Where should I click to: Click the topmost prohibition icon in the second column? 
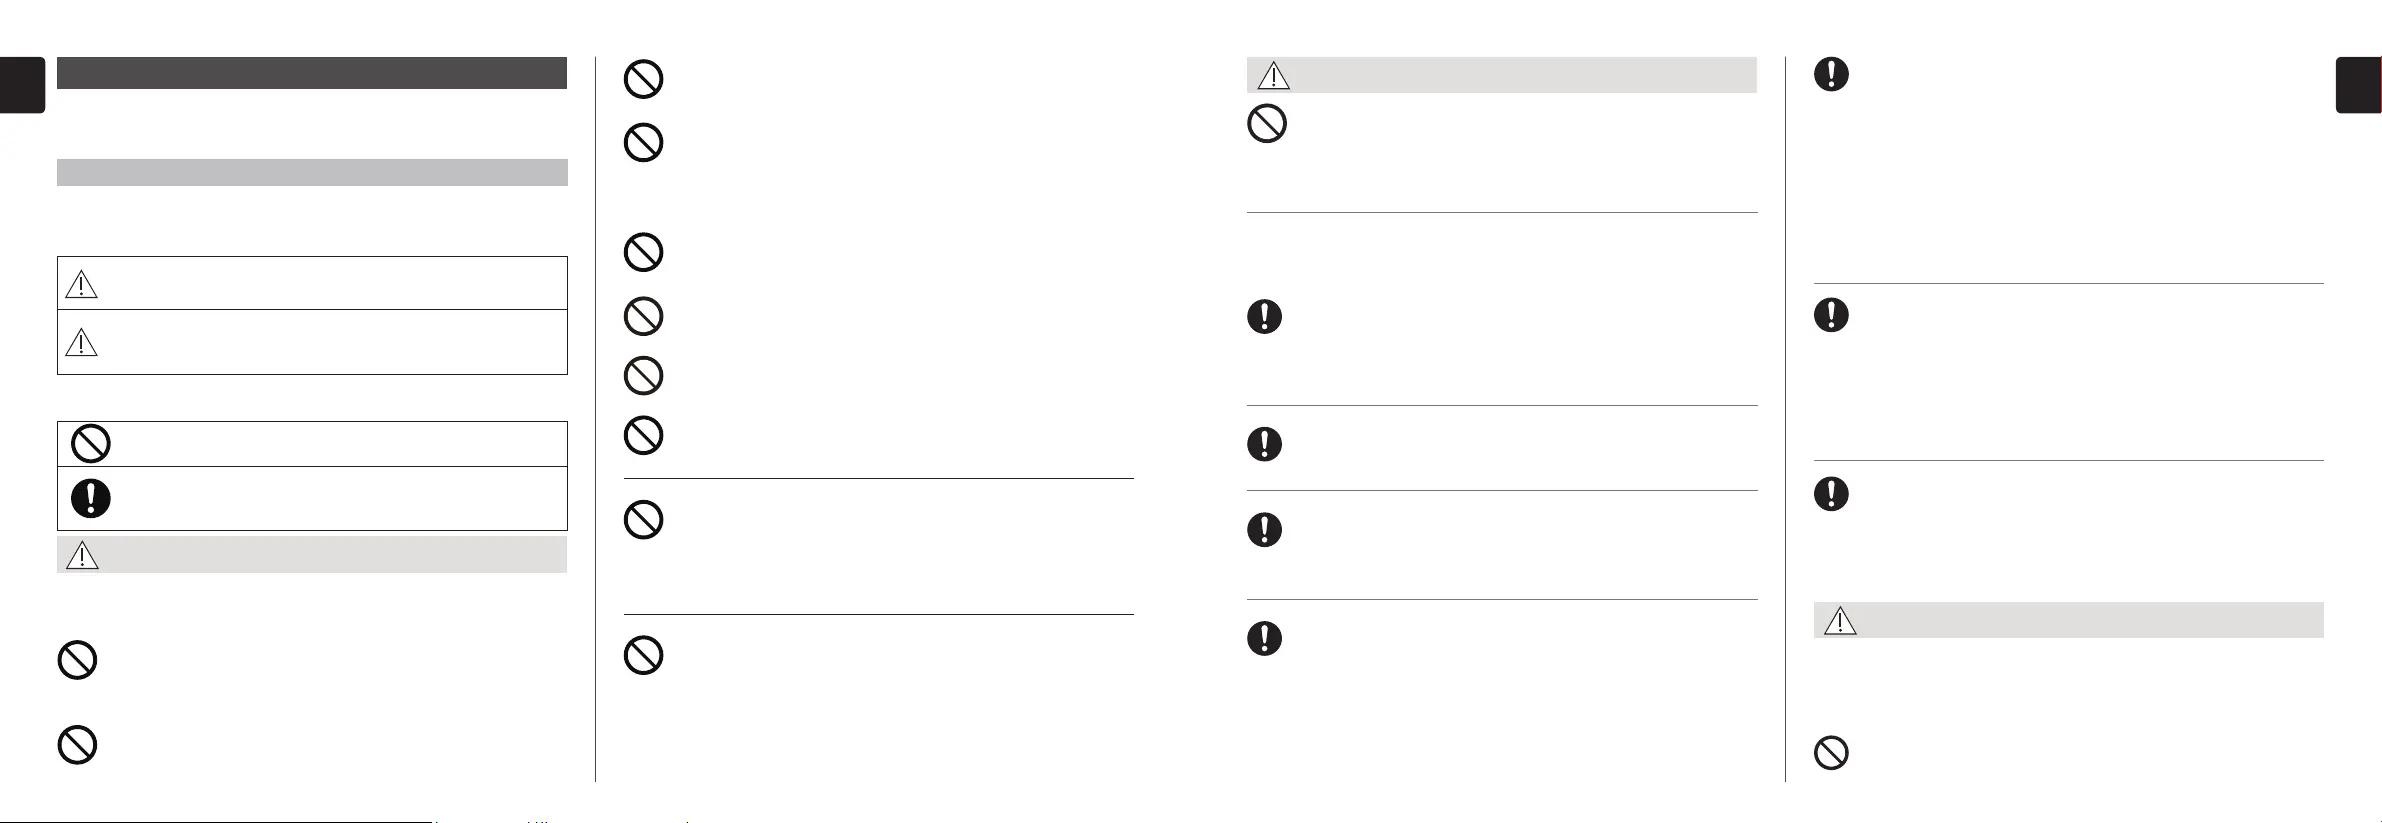pos(643,79)
